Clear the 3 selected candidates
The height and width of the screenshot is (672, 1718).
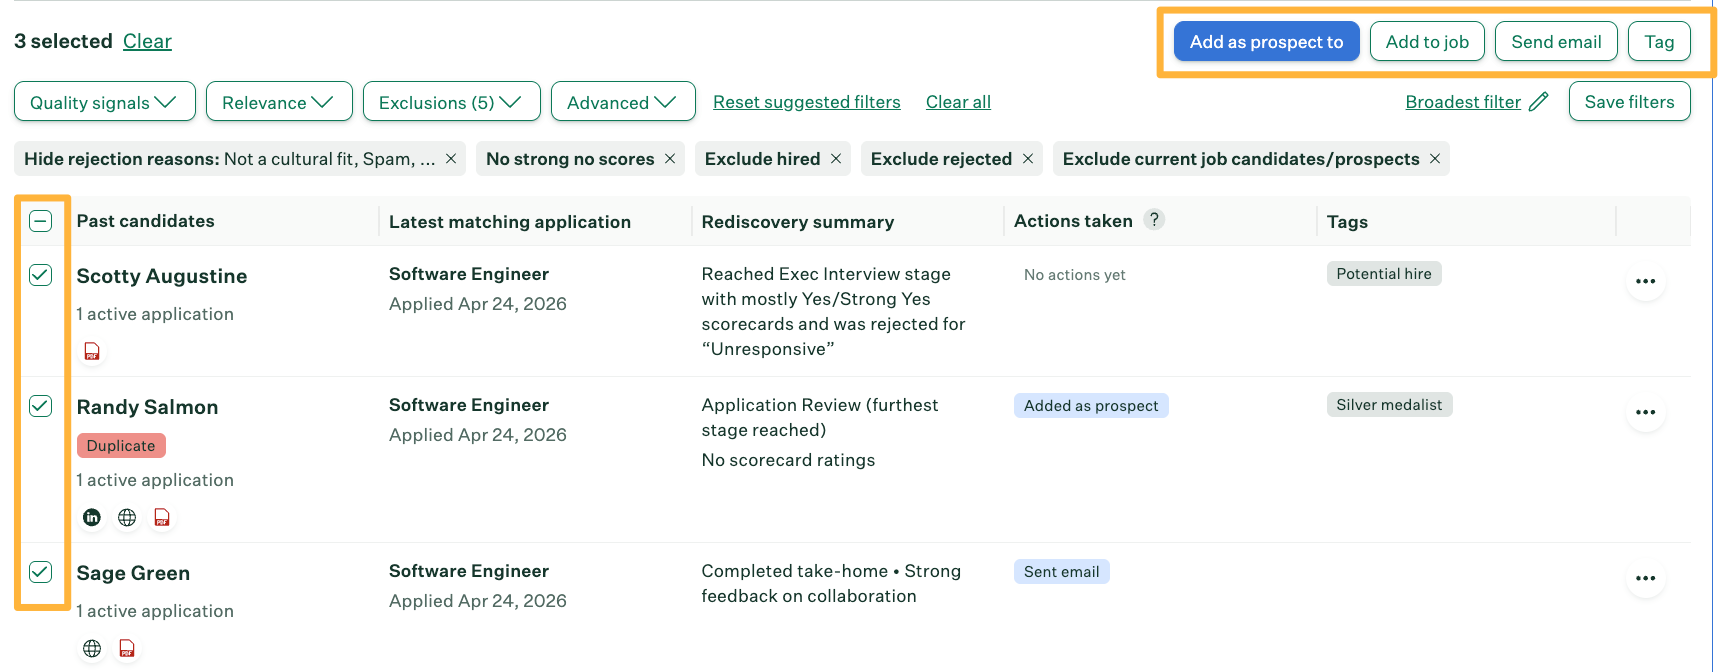(x=147, y=41)
